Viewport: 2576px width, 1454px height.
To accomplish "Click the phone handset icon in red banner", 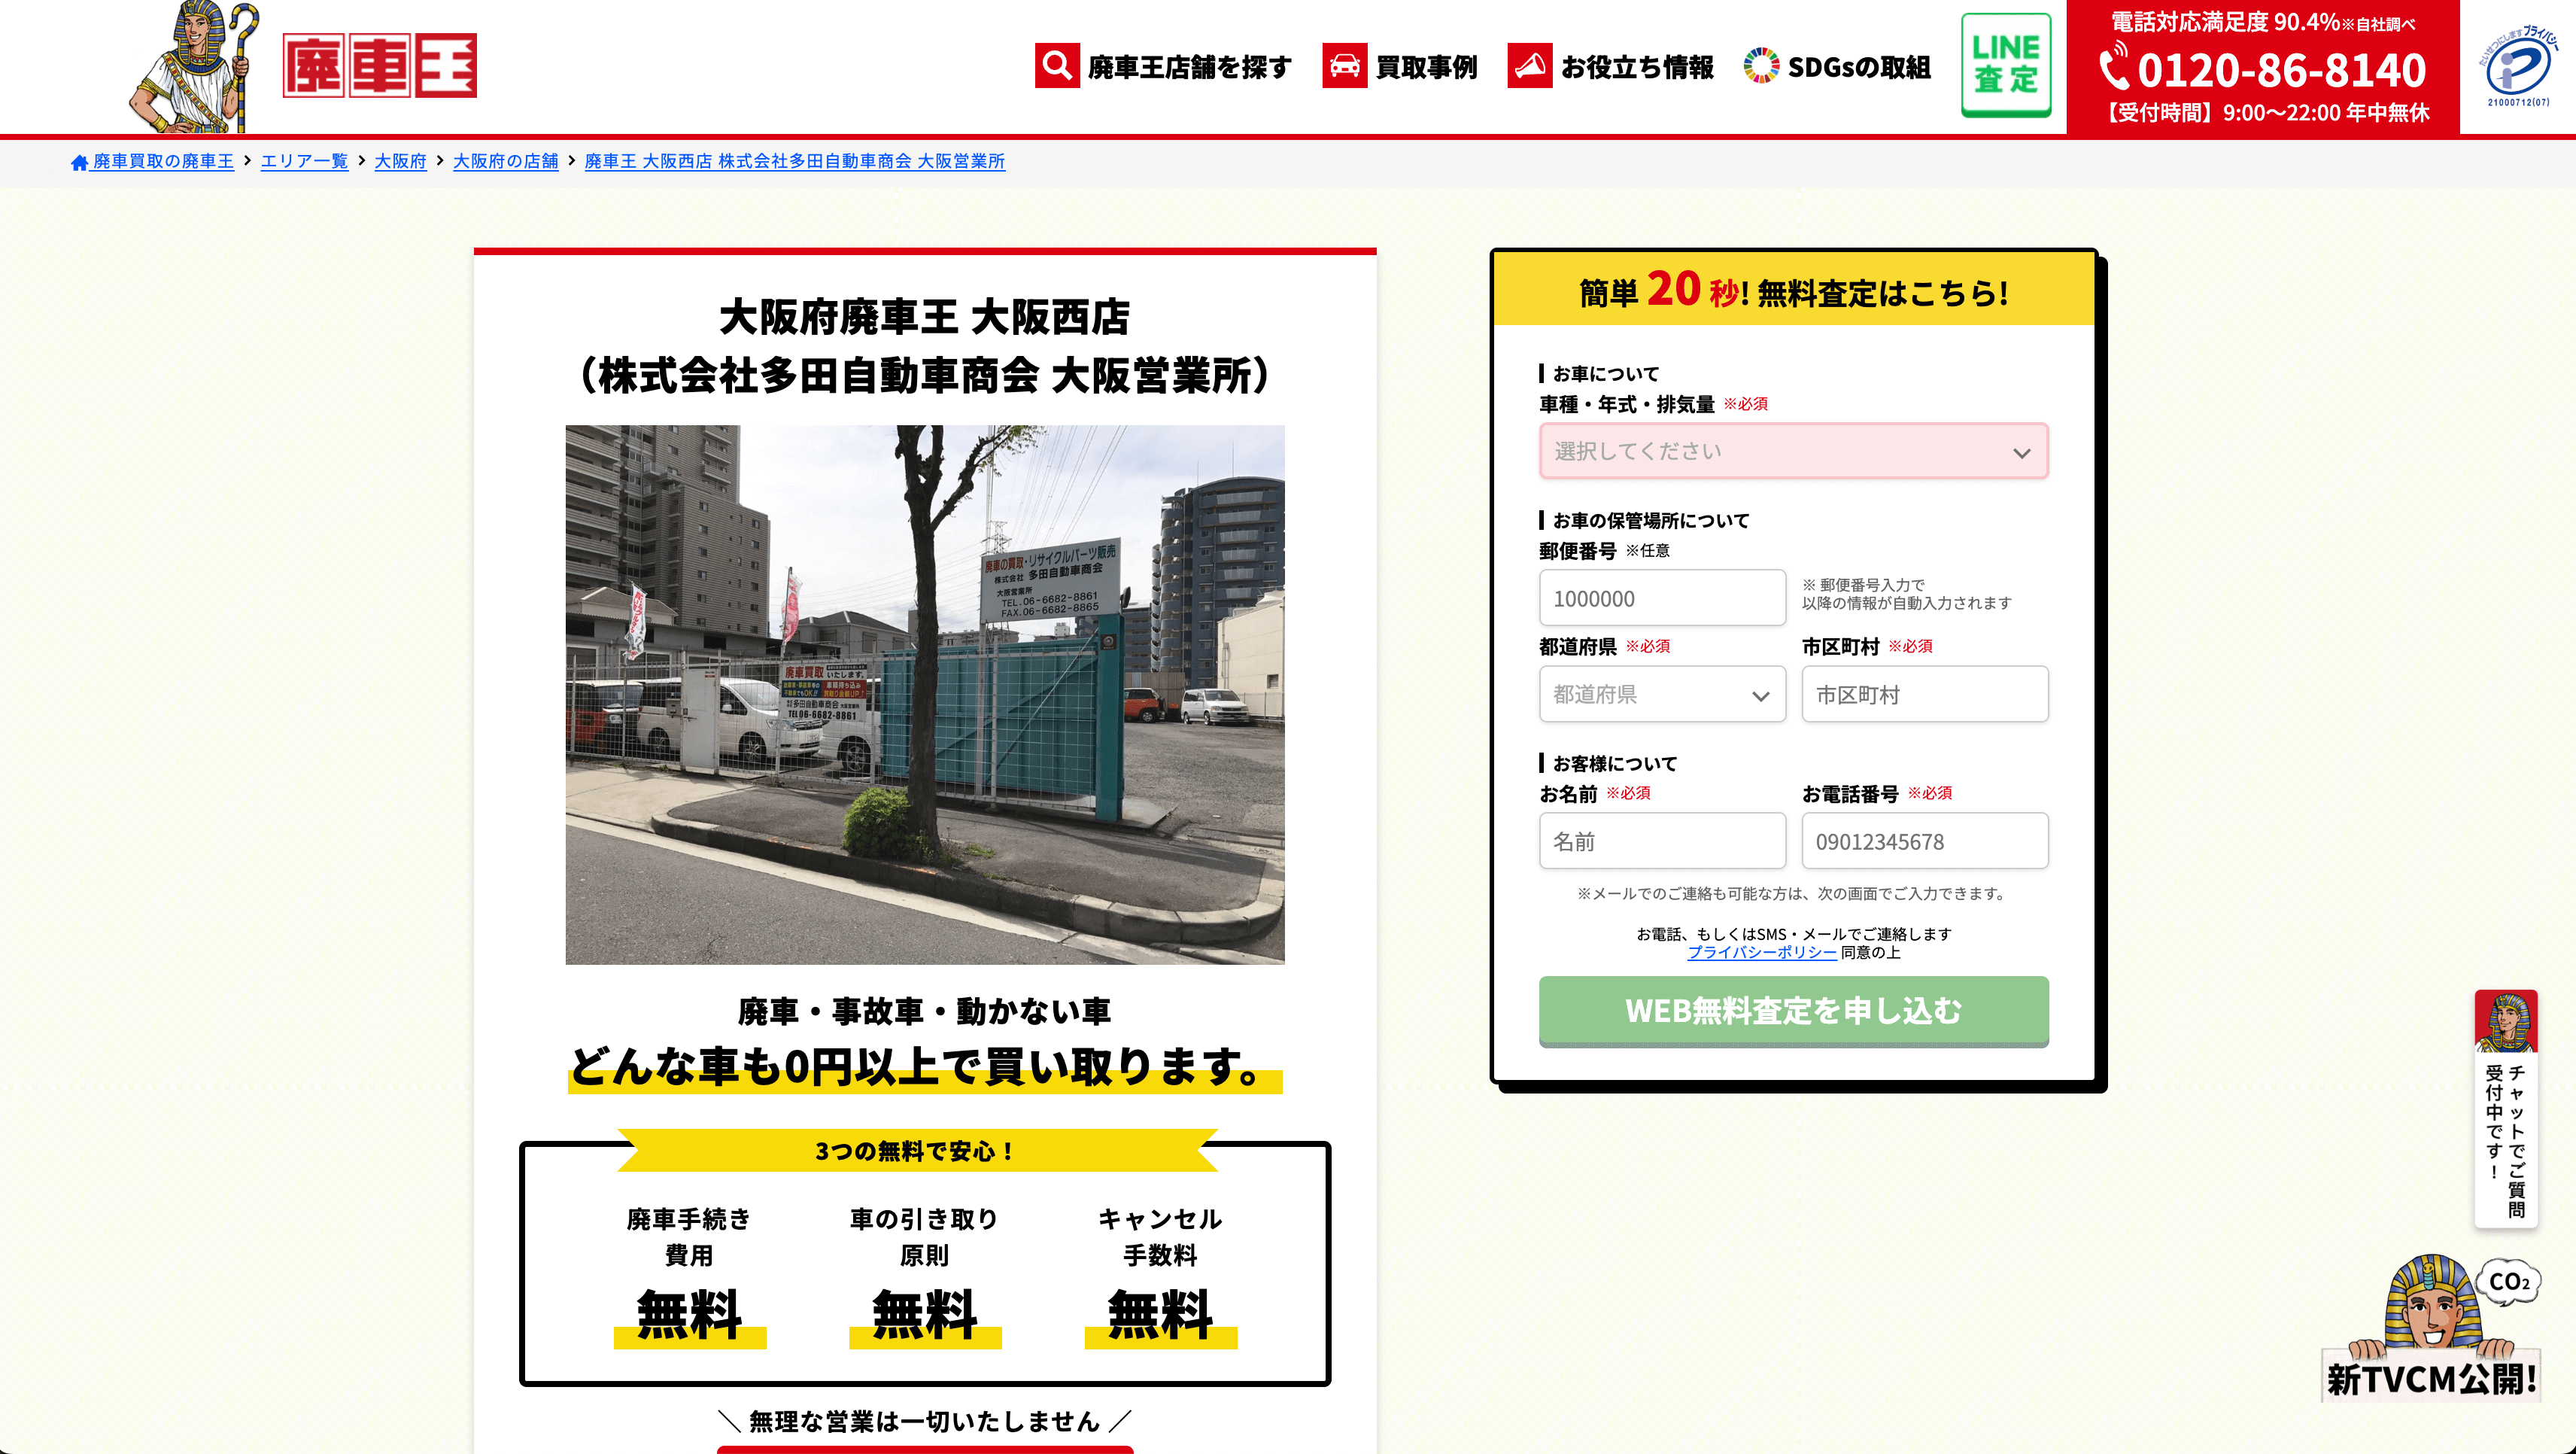I will tap(2114, 68).
